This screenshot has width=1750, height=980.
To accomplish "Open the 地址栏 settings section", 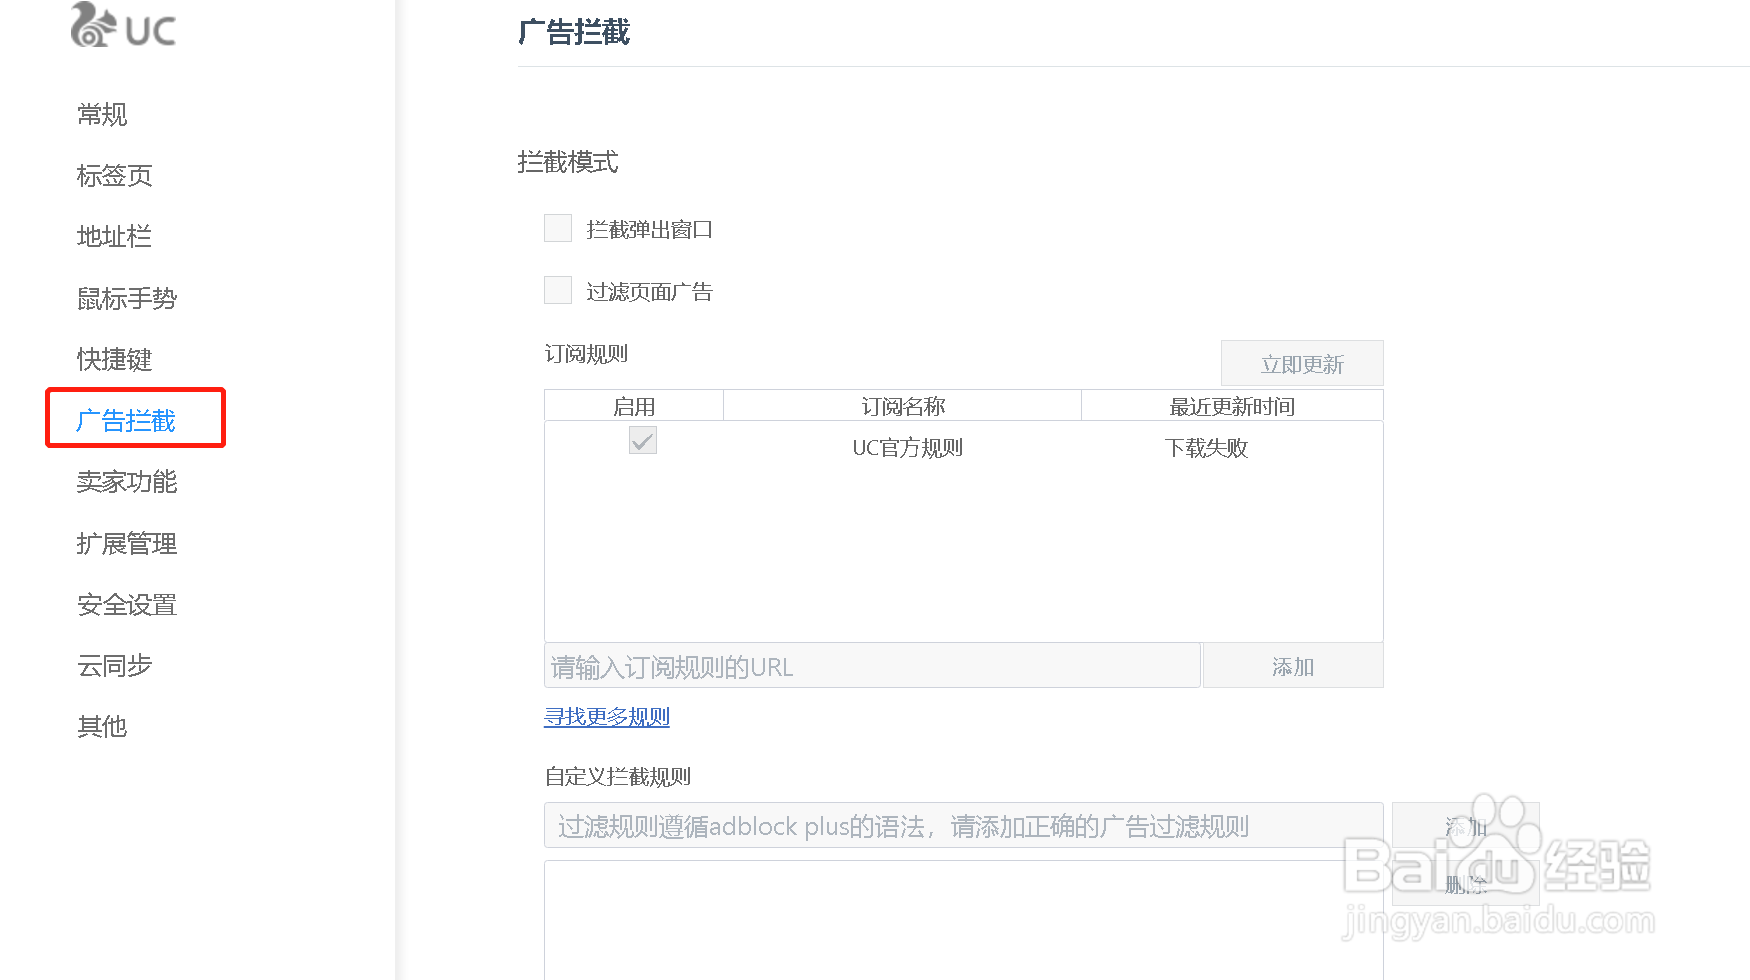I will (113, 237).
